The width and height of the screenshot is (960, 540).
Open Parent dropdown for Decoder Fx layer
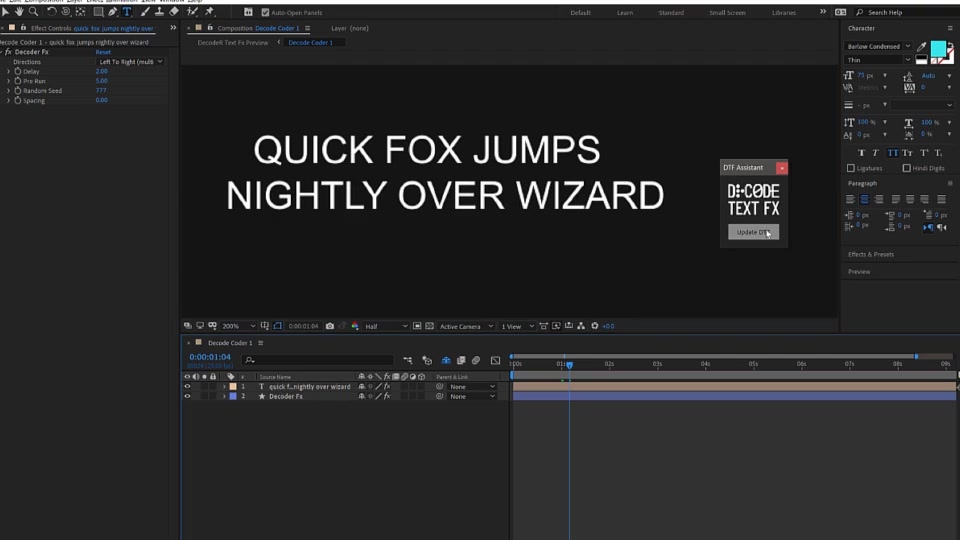point(471,397)
